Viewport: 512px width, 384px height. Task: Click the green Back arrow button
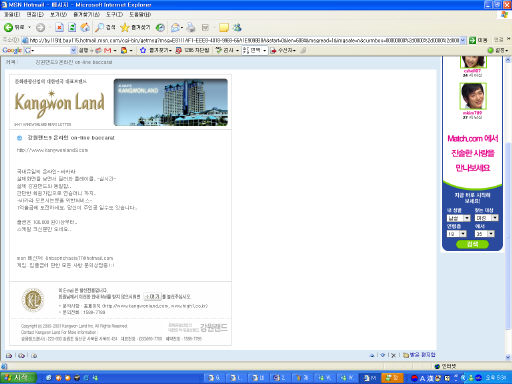[x=8, y=28]
